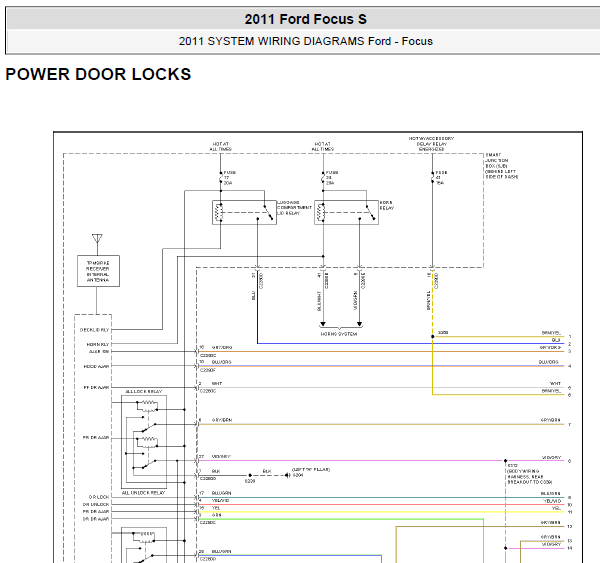This screenshot has height=563, width=600.
Task: Click the Luggage Compartment Lid Relay box
Action: [x=244, y=212]
